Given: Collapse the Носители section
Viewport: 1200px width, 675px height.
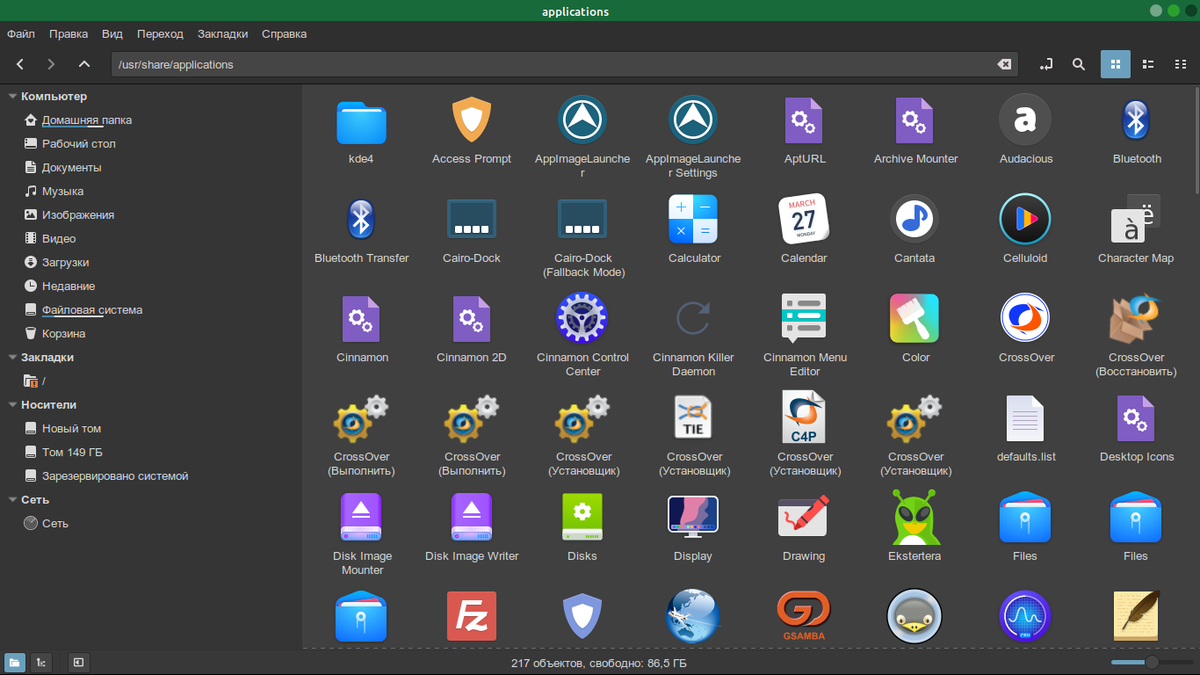Looking at the screenshot, I should pyautogui.click(x=12, y=405).
